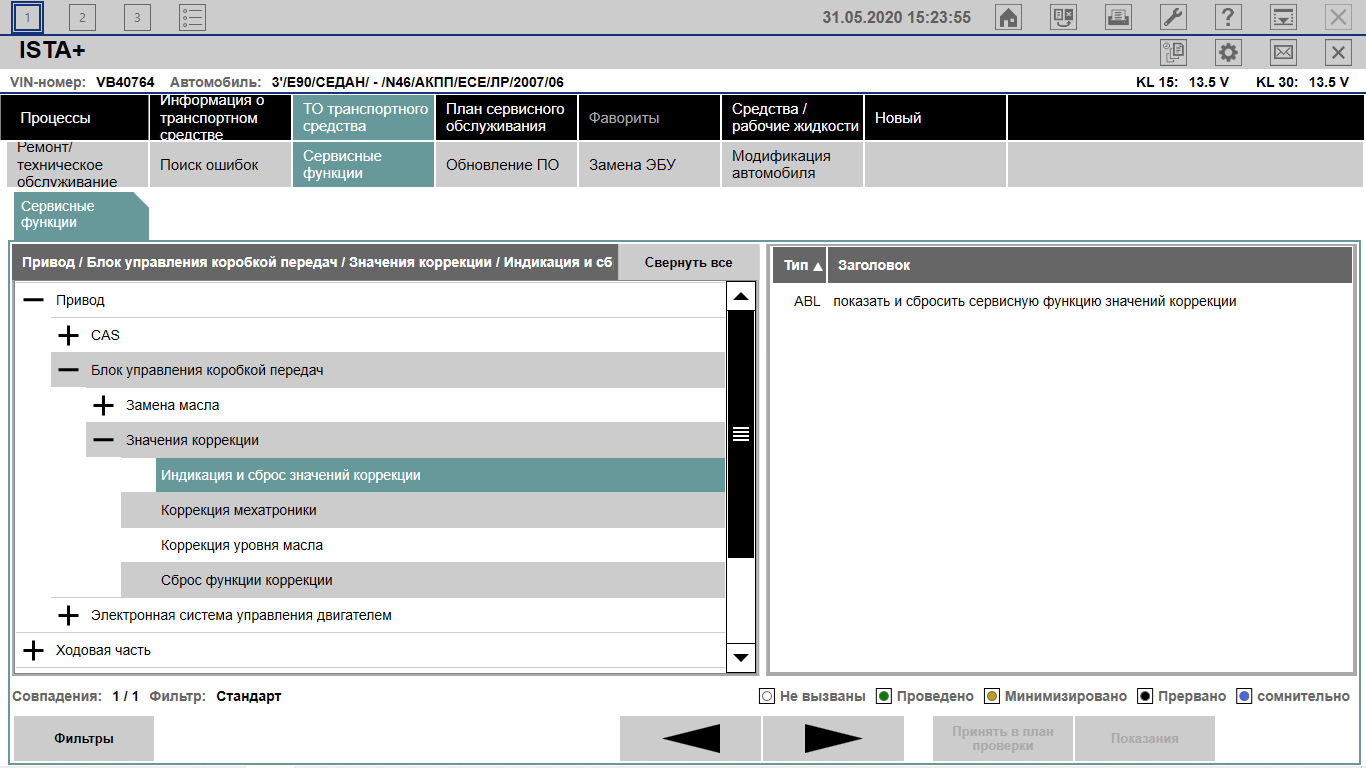Image resolution: width=1366 pixels, height=768 pixels.
Task: Open the operations history documents icon
Action: coord(1173,52)
